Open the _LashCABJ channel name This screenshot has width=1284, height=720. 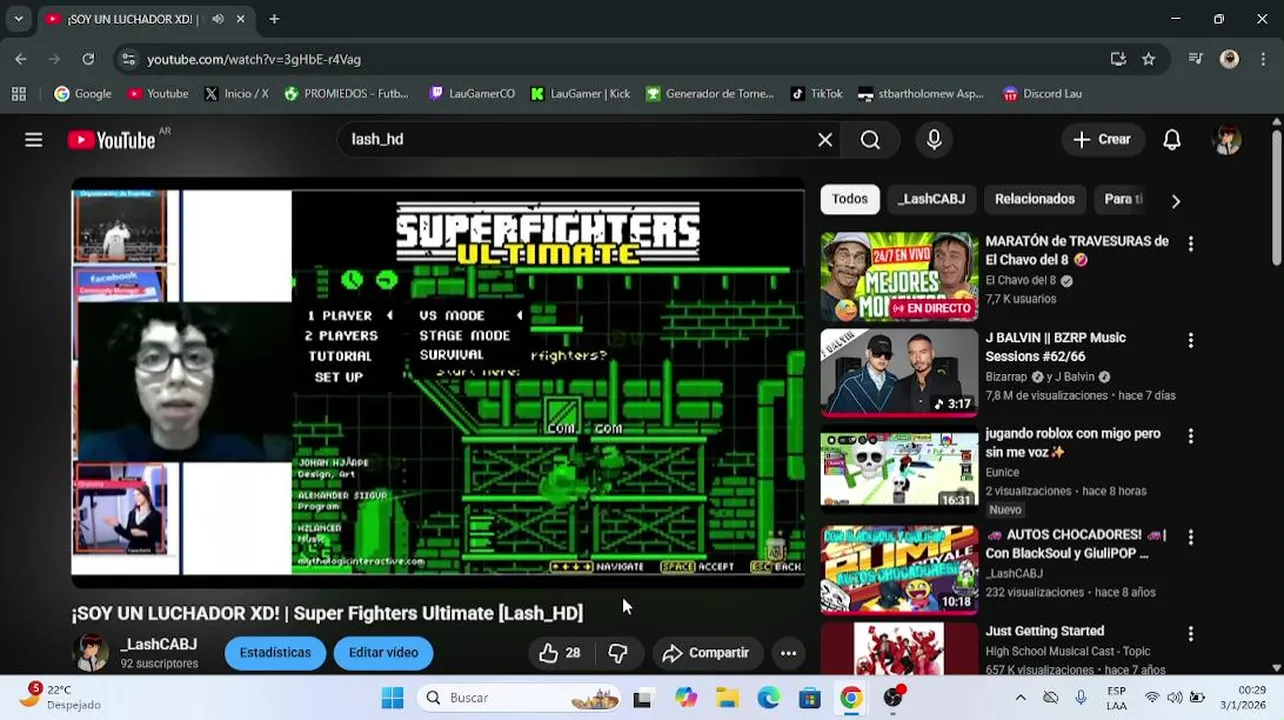tap(159, 644)
